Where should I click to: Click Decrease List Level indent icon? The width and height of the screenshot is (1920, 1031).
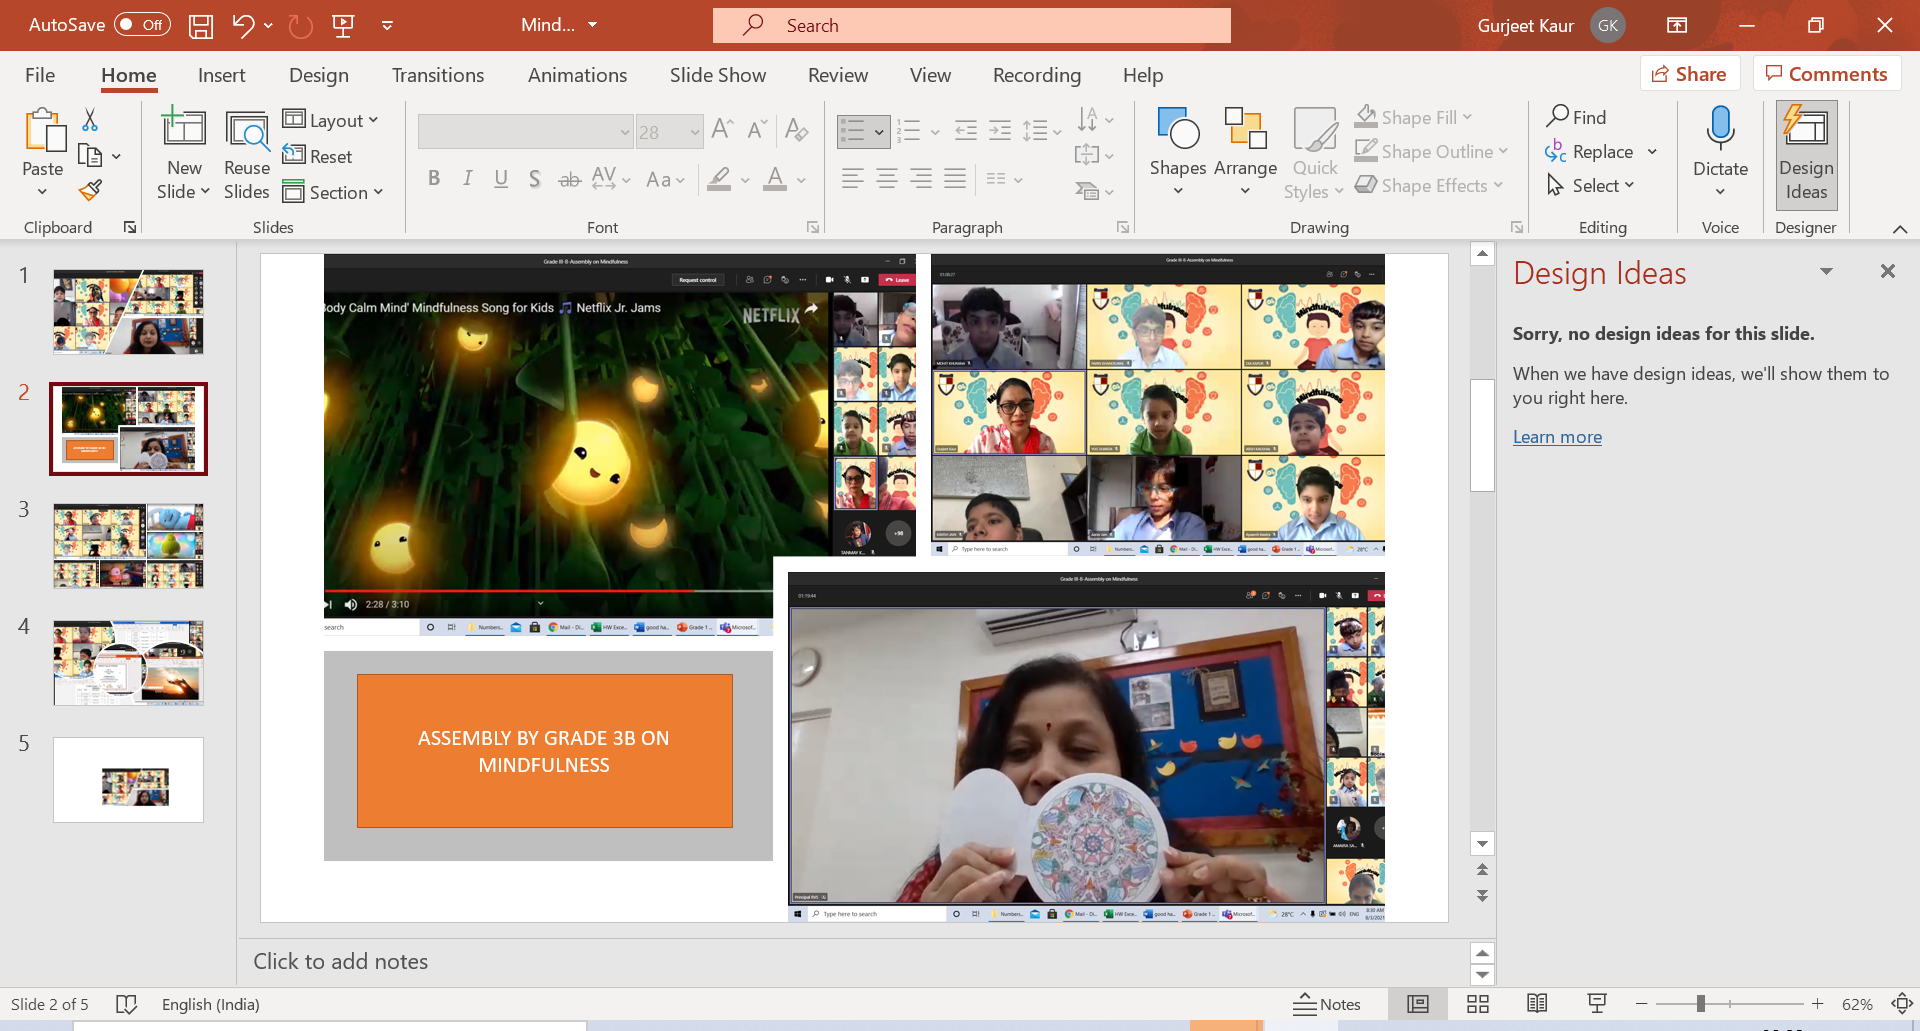[966, 130]
